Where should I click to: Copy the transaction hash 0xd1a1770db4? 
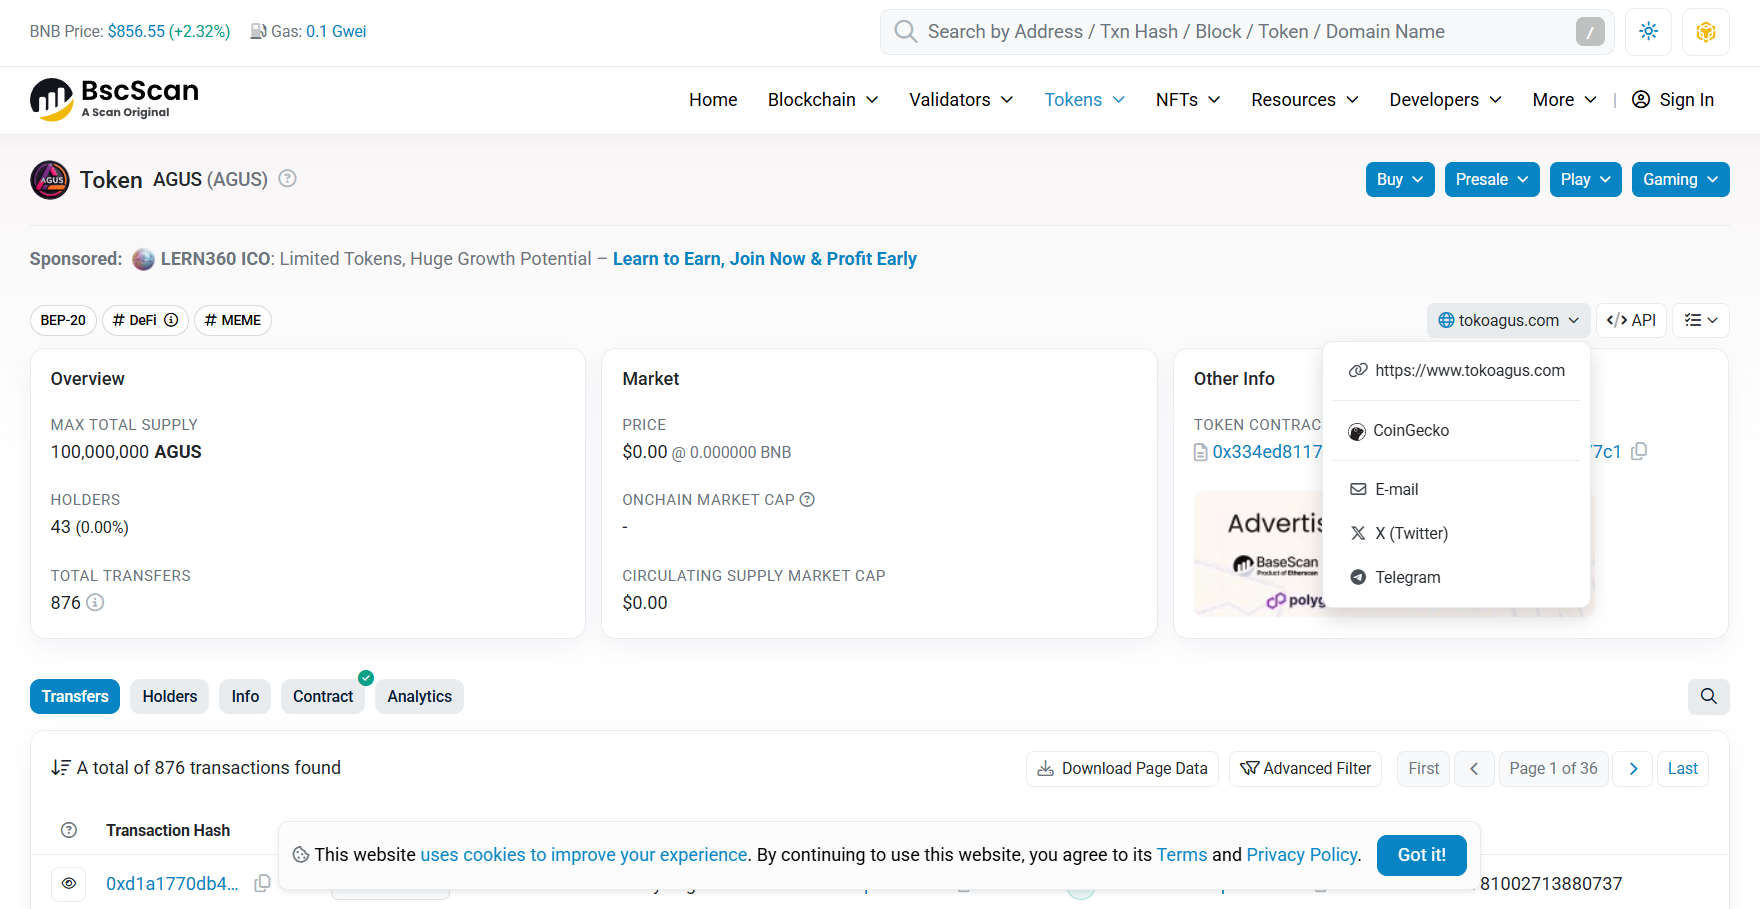click(262, 883)
